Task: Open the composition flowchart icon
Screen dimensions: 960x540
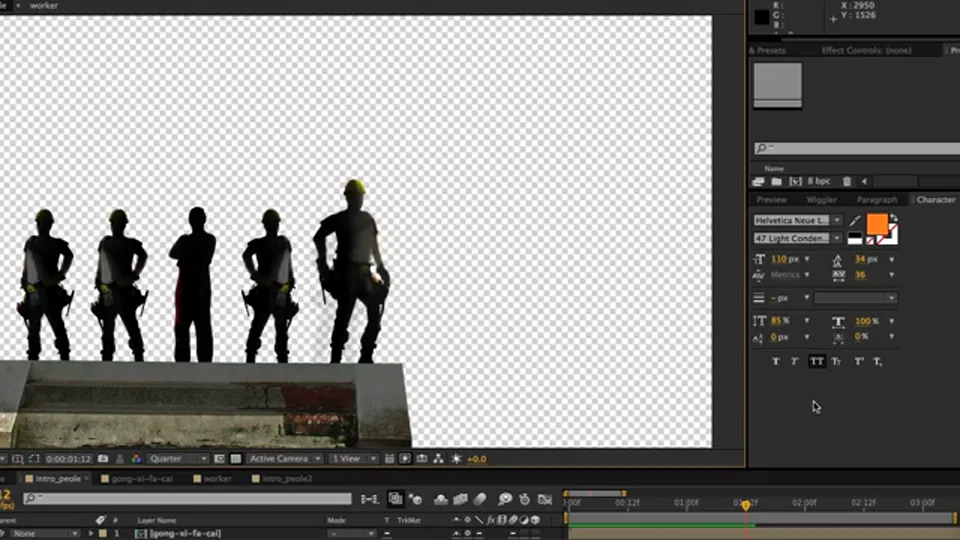Action: click(438, 459)
